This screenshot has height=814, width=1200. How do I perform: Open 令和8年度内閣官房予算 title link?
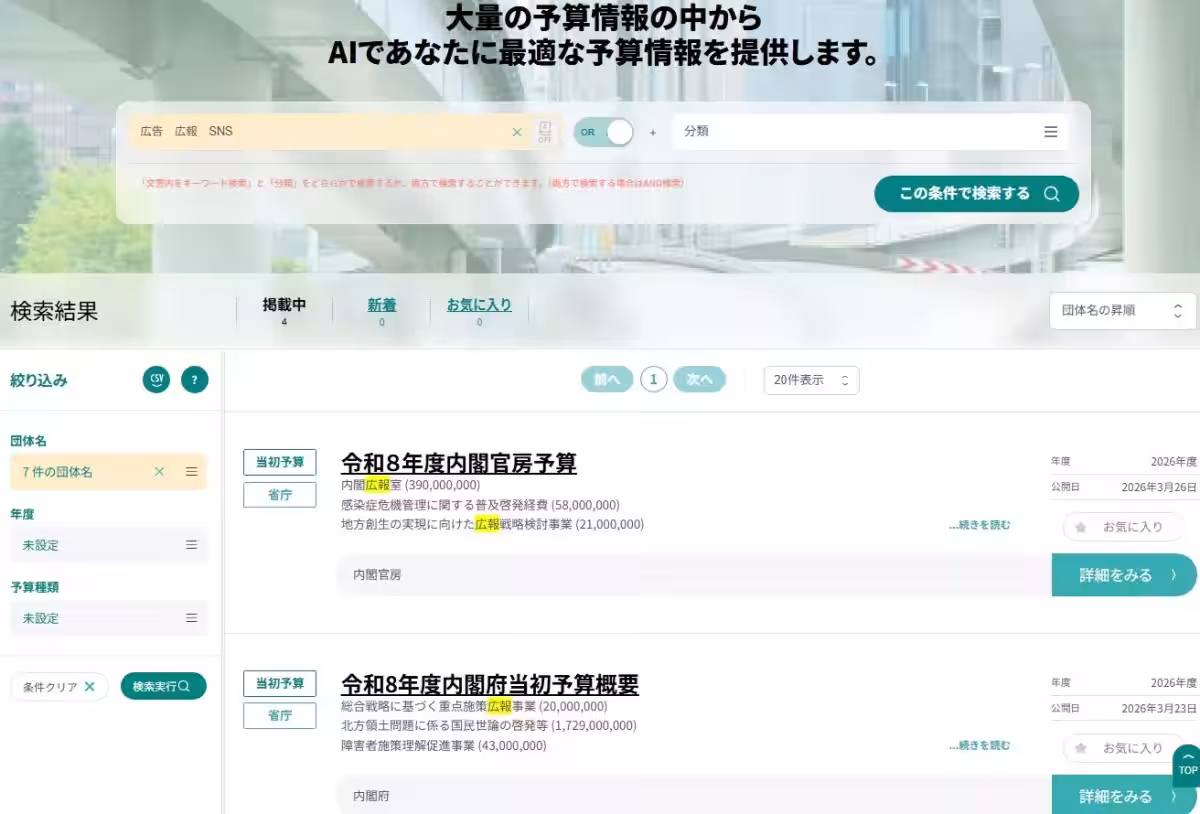pos(459,464)
